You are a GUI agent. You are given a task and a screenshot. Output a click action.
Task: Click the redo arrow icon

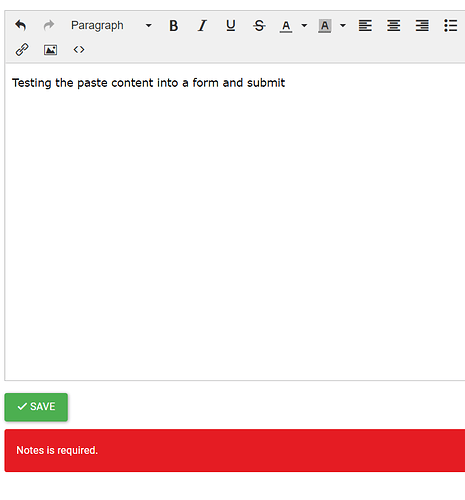pyautogui.click(x=49, y=25)
